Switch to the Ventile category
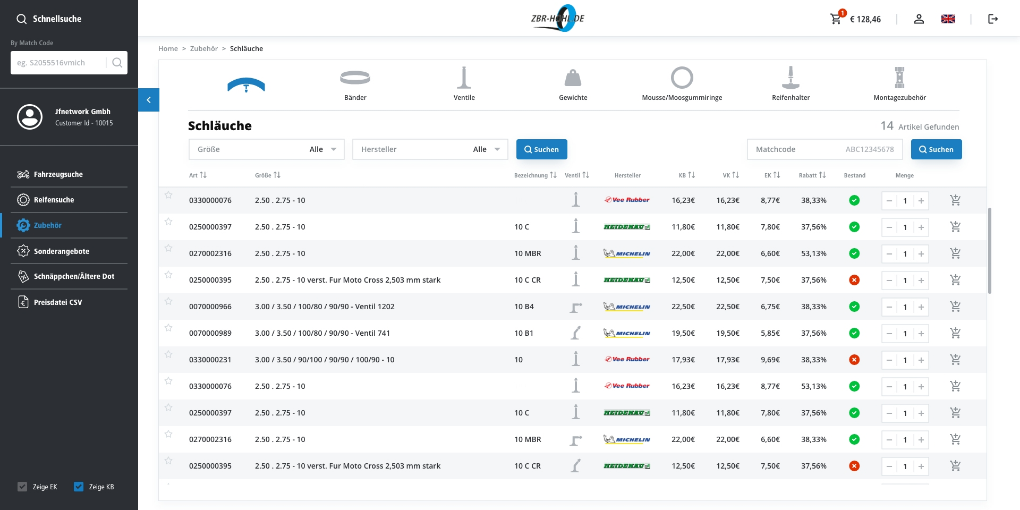The height and width of the screenshot is (510, 1020). 464,85
